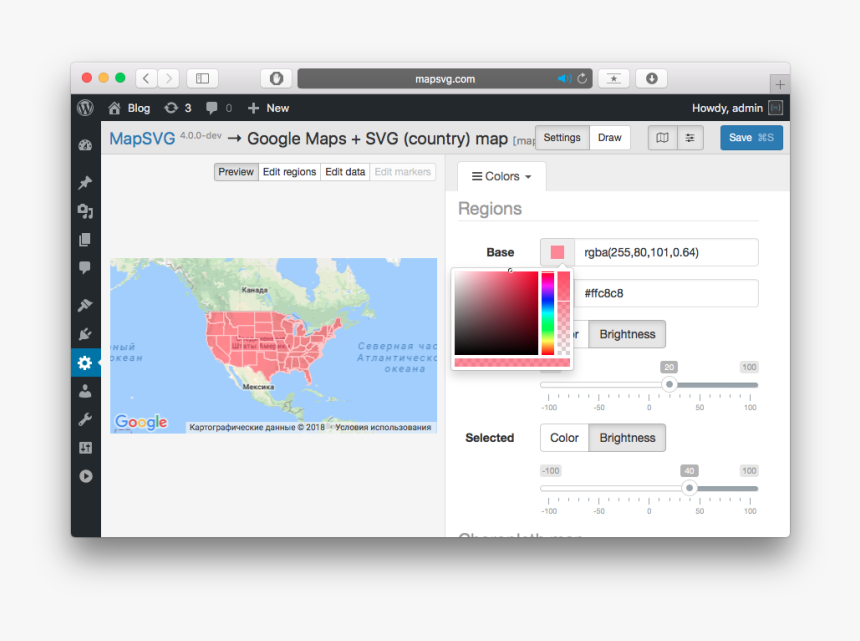Open Posts via the pushpin icon
The image size is (860, 641).
click(x=85, y=183)
